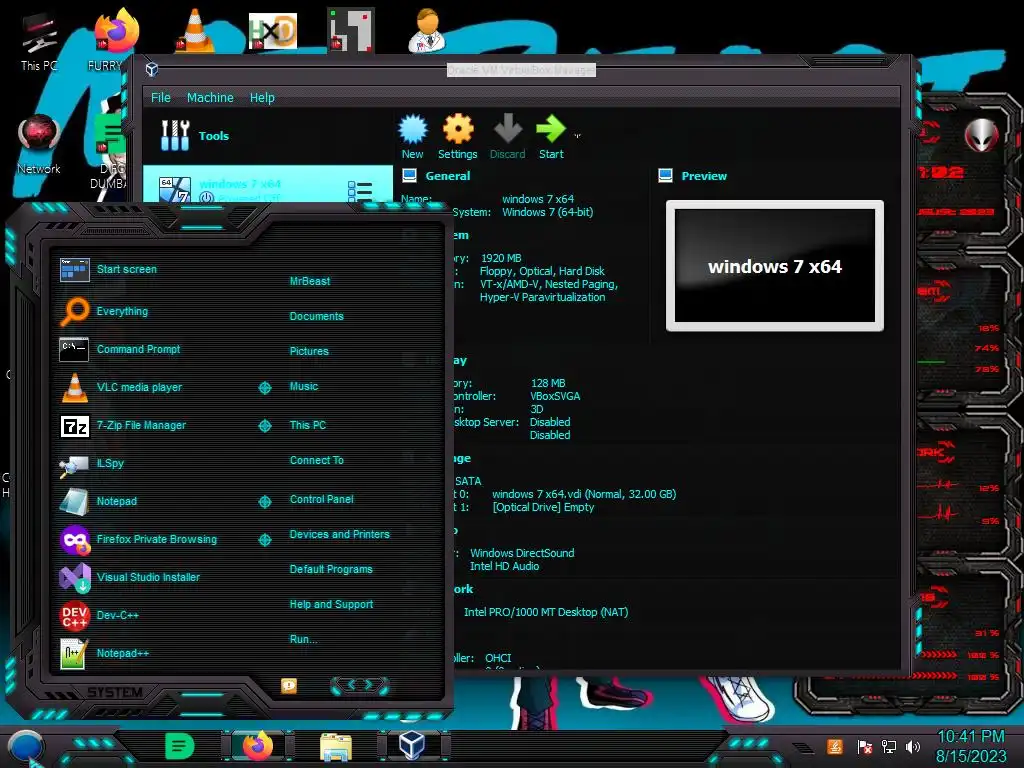Launch Visual Studio Installer
This screenshot has height=768, width=1024.
click(148, 577)
